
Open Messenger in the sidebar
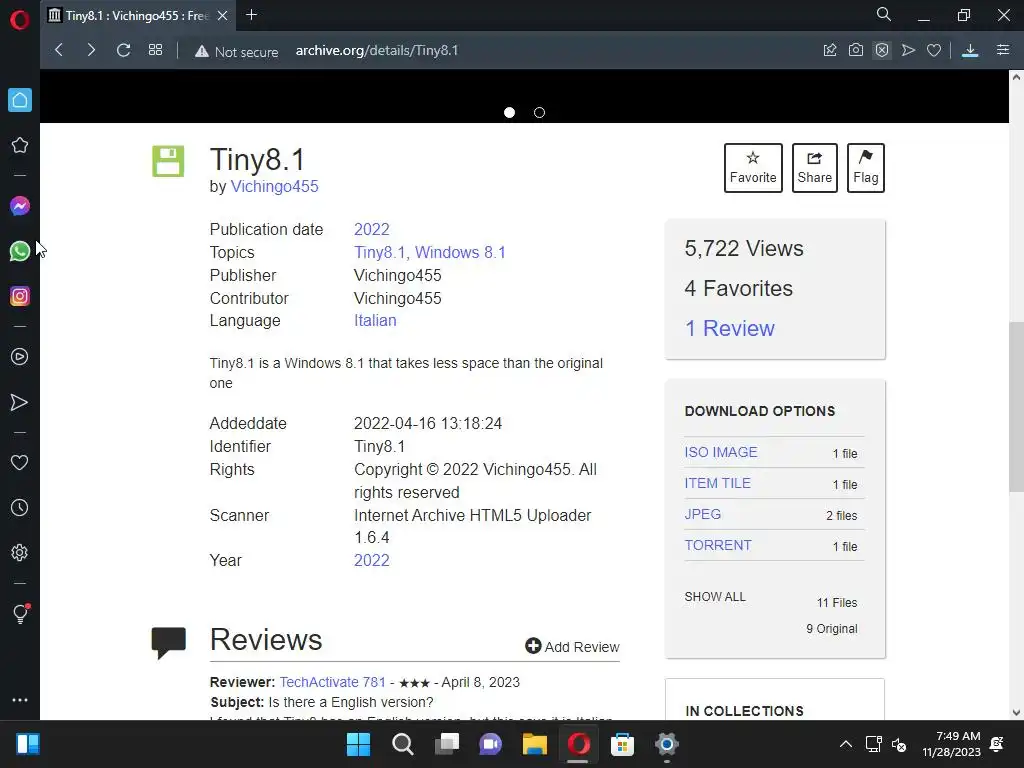click(x=20, y=206)
